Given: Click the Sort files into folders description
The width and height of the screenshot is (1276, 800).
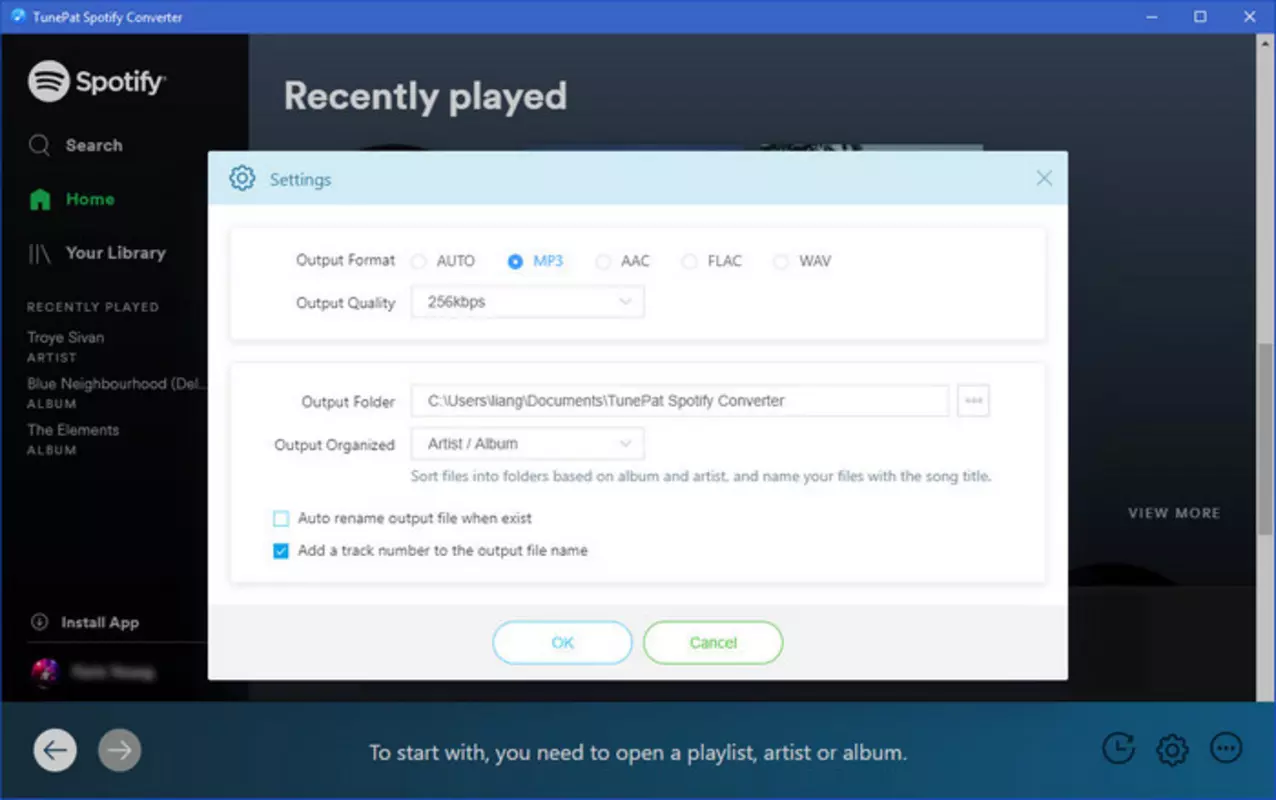Looking at the screenshot, I should [x=701, y=476].
